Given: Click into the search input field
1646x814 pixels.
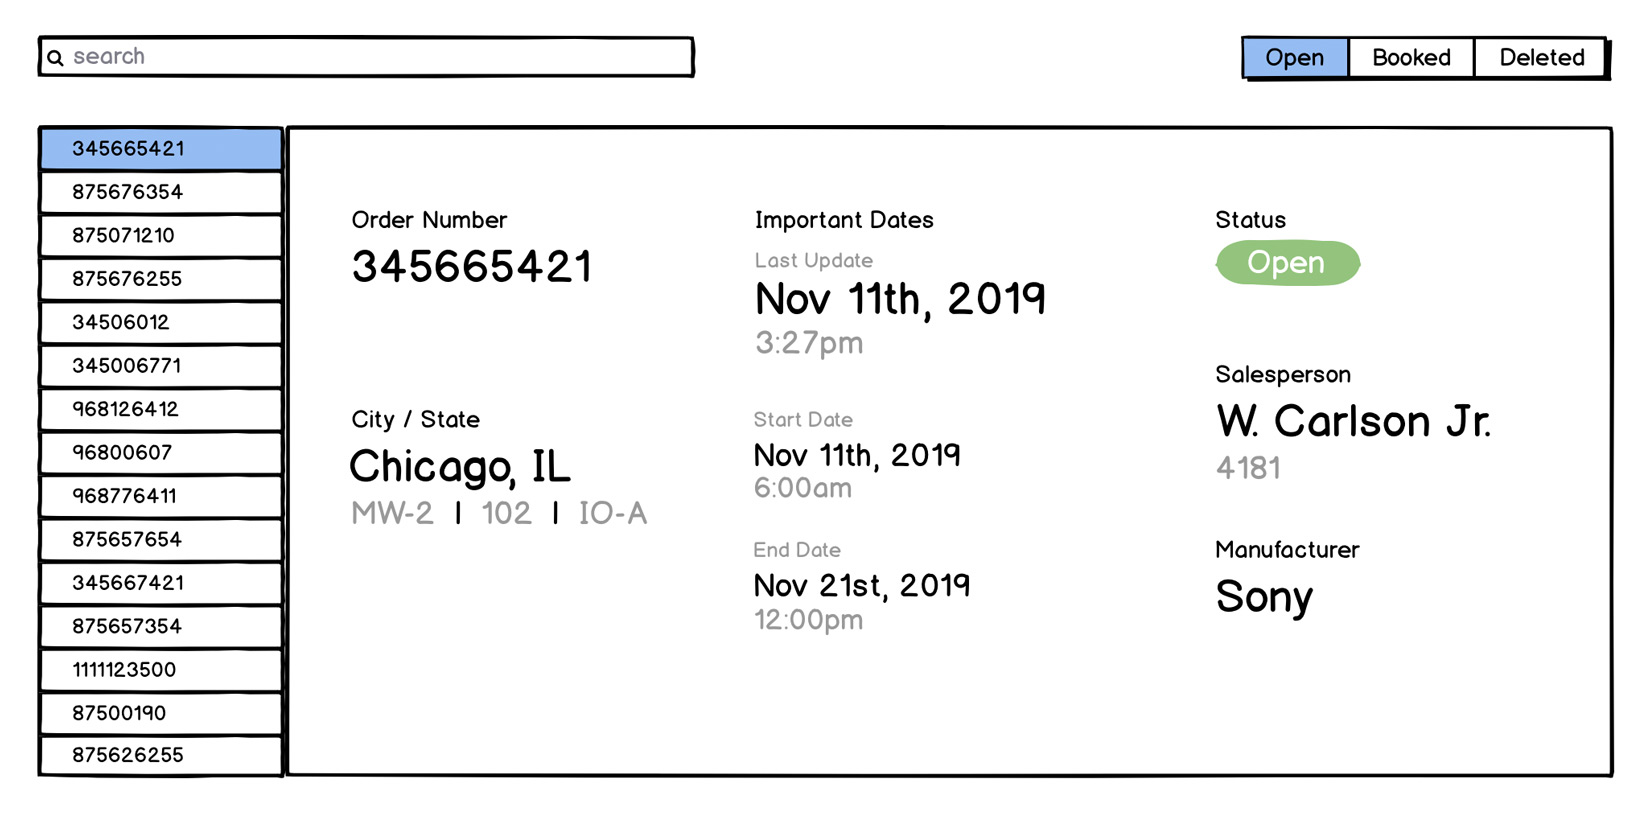Looking at the screenshot, I should click(x=380, y=57).
